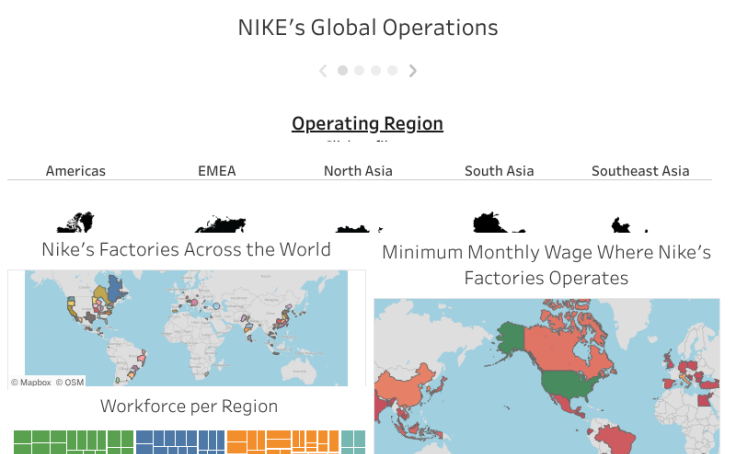736x454 pixels.
Task: Click the previous story page arrow
Action: pos(323,71)
